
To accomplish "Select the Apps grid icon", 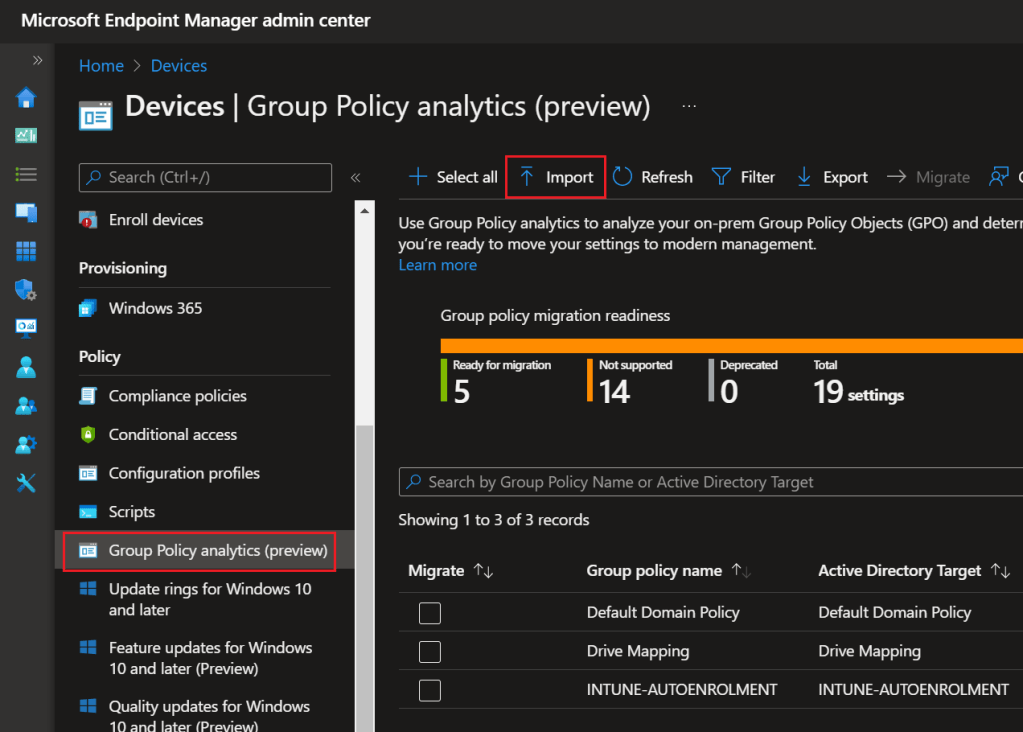I will (x=26, y=251).
